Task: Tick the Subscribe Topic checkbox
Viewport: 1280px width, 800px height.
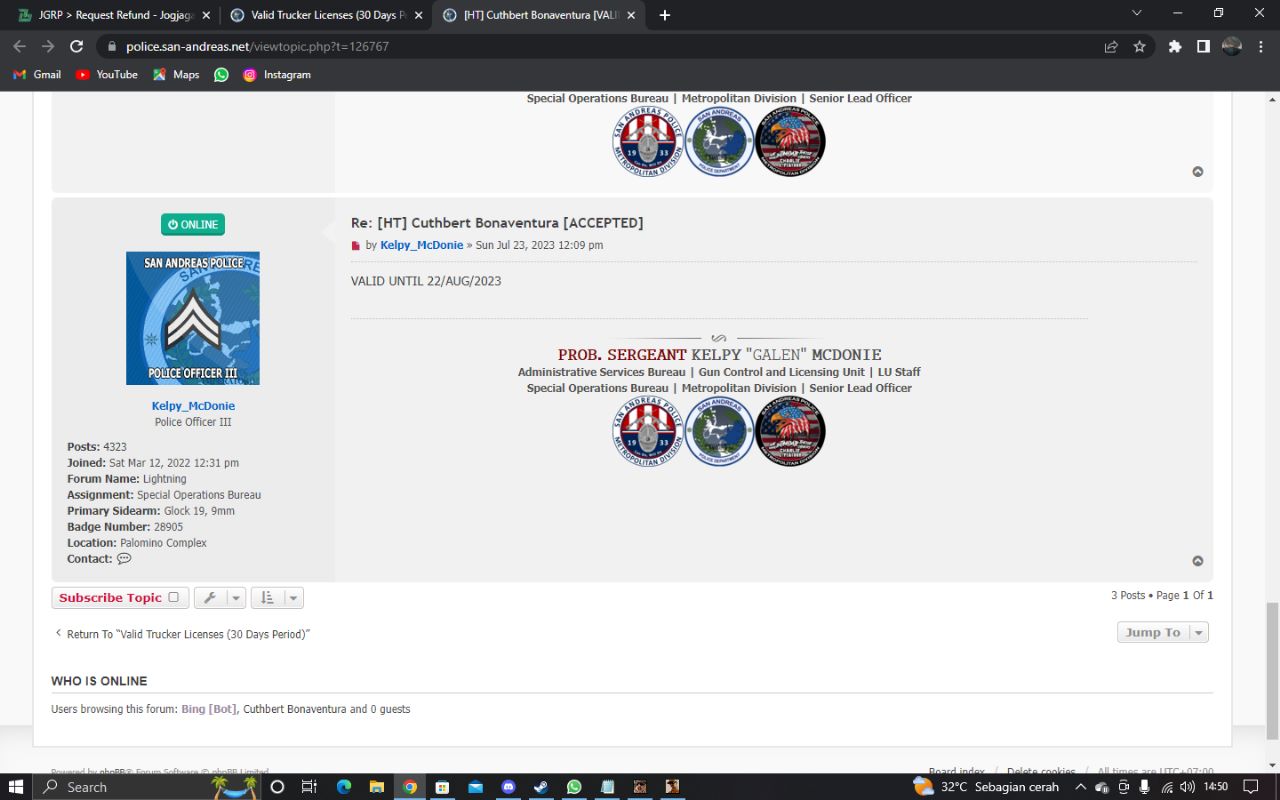Action: coord(173,597)
